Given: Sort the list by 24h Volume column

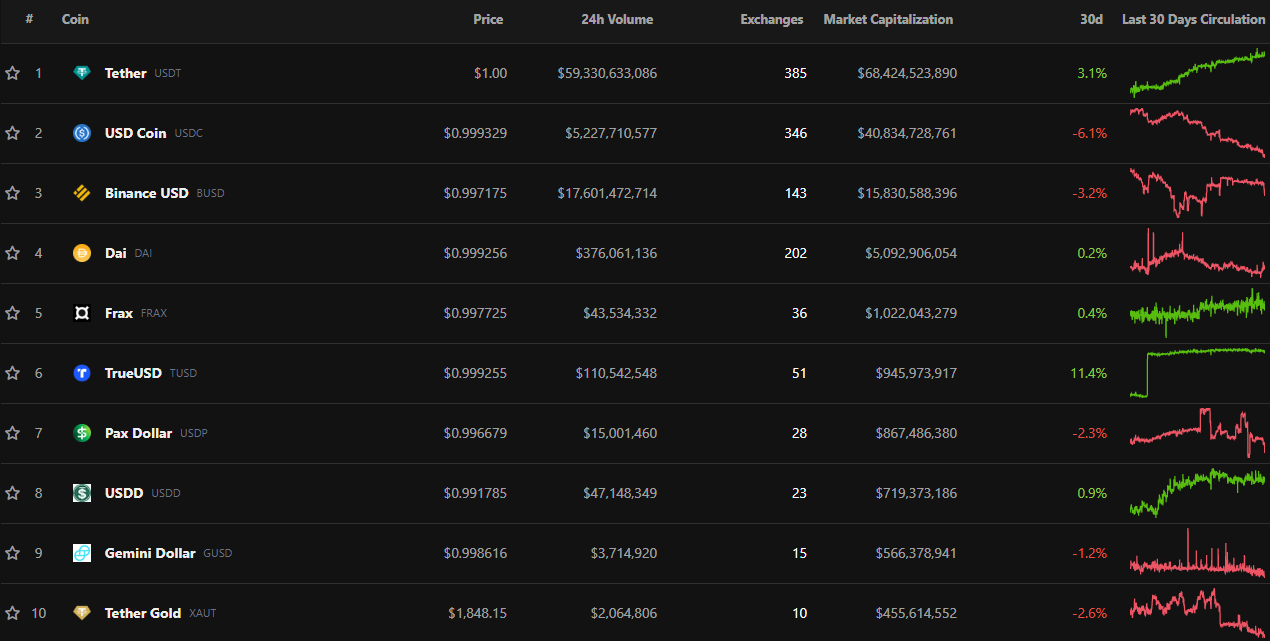Looking at the screenshot, I should 617,19.
